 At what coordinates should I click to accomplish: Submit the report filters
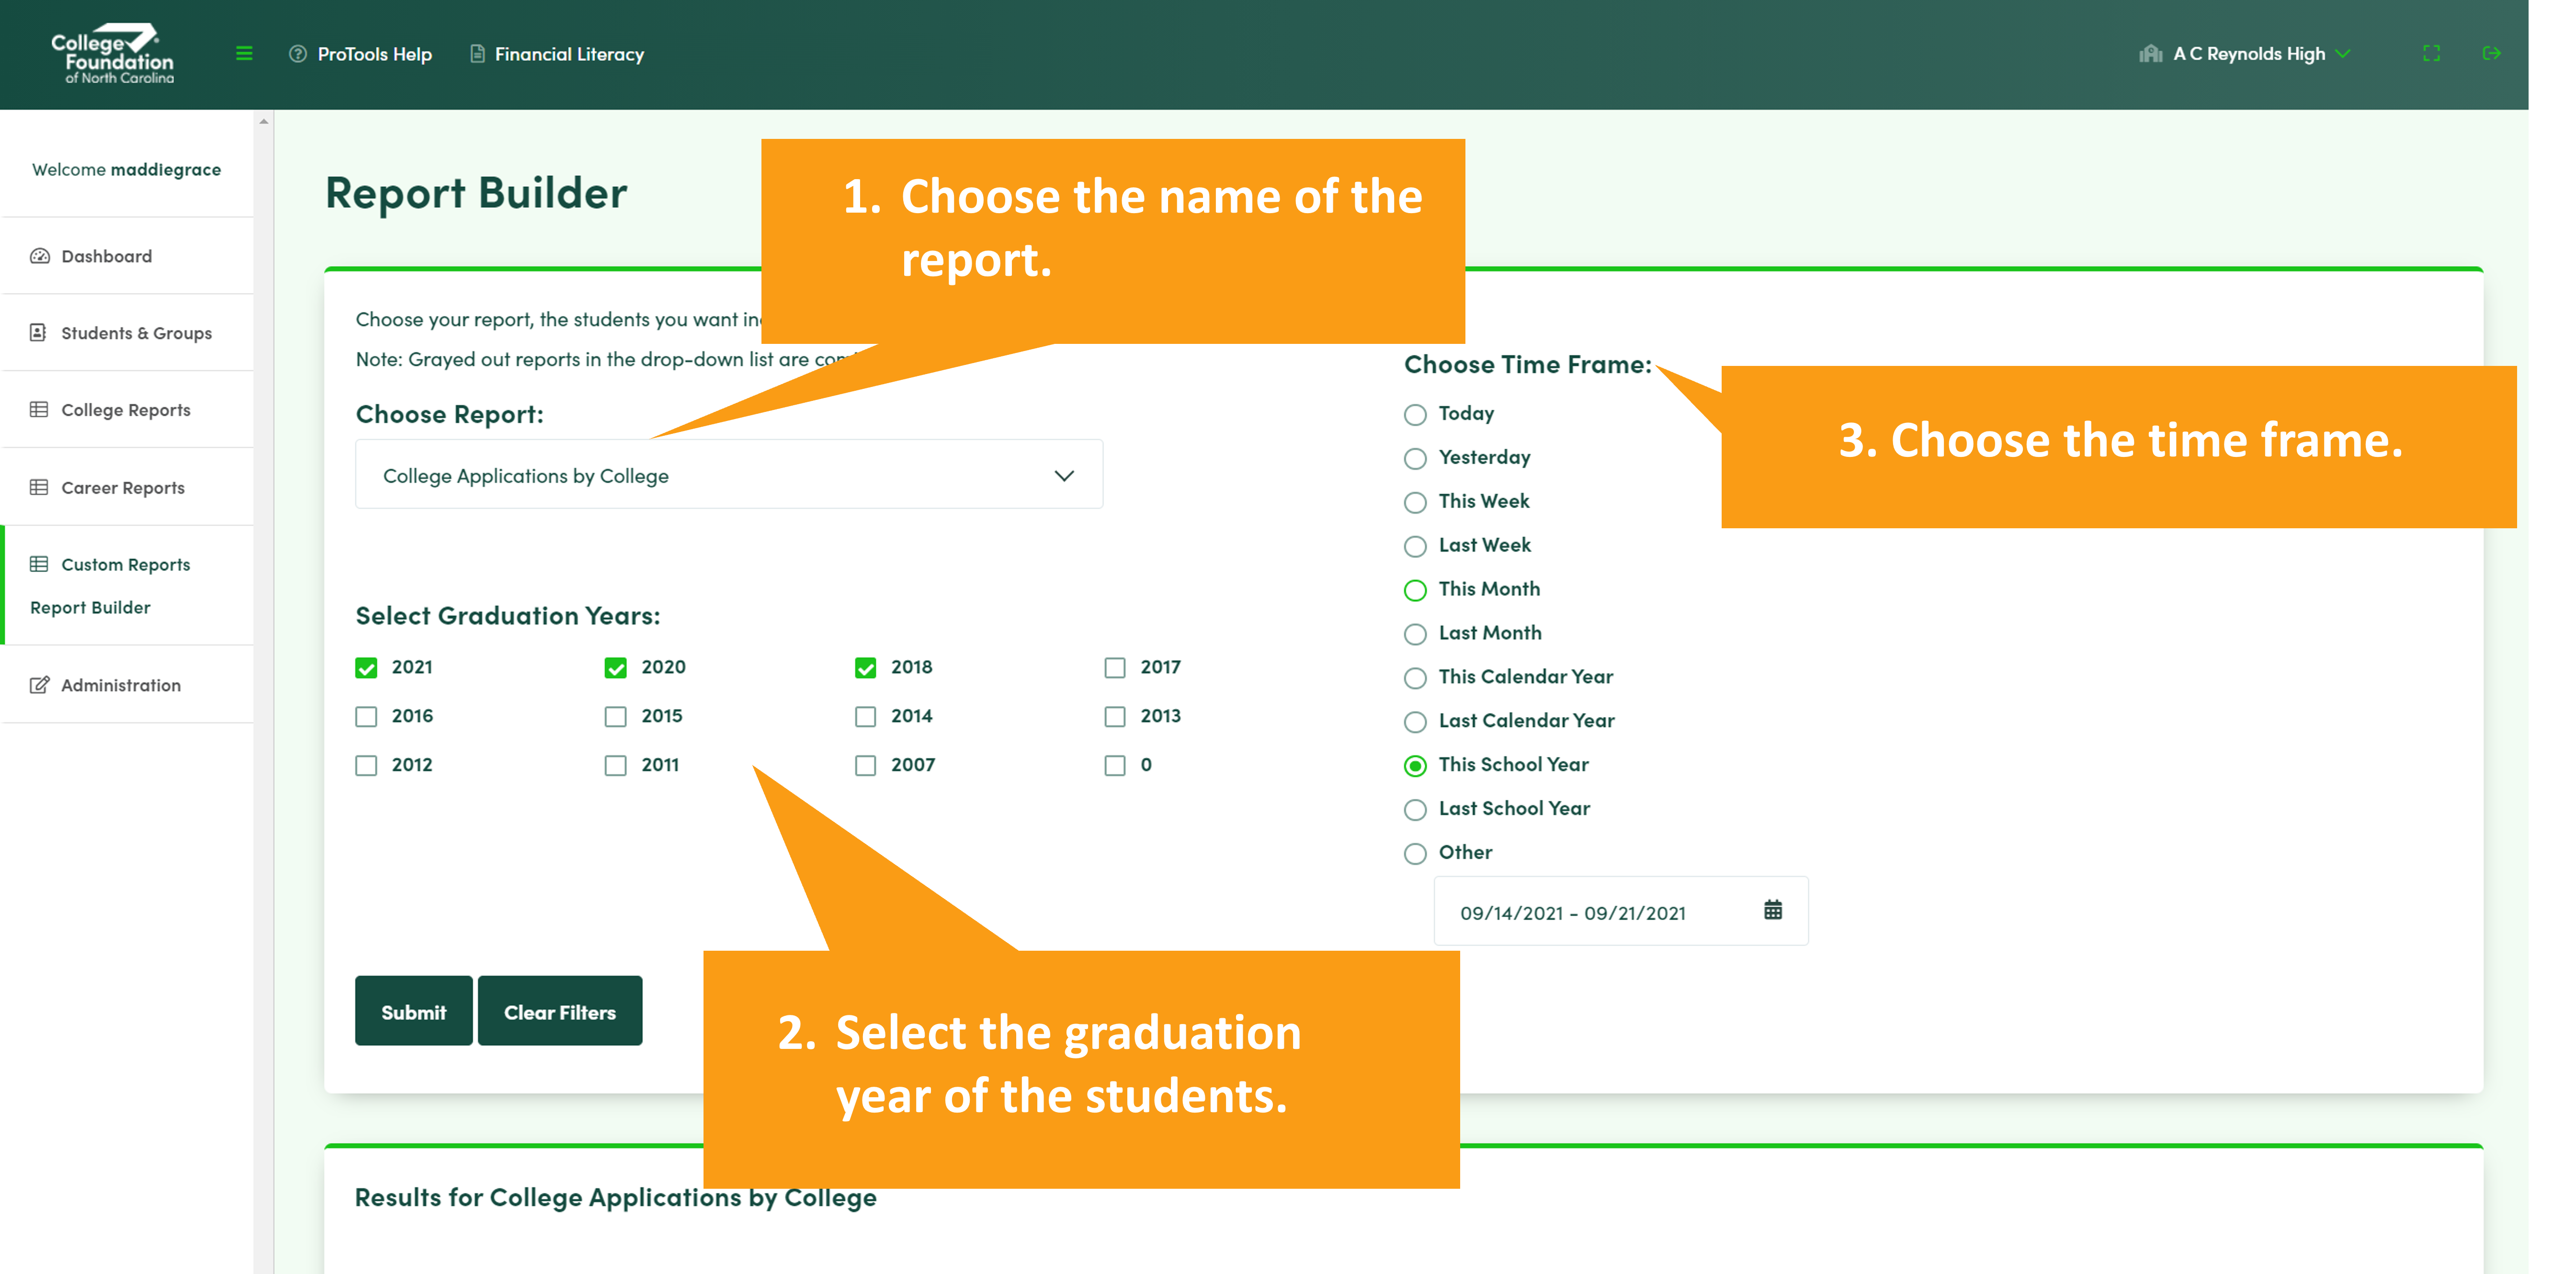point(413,1011)
